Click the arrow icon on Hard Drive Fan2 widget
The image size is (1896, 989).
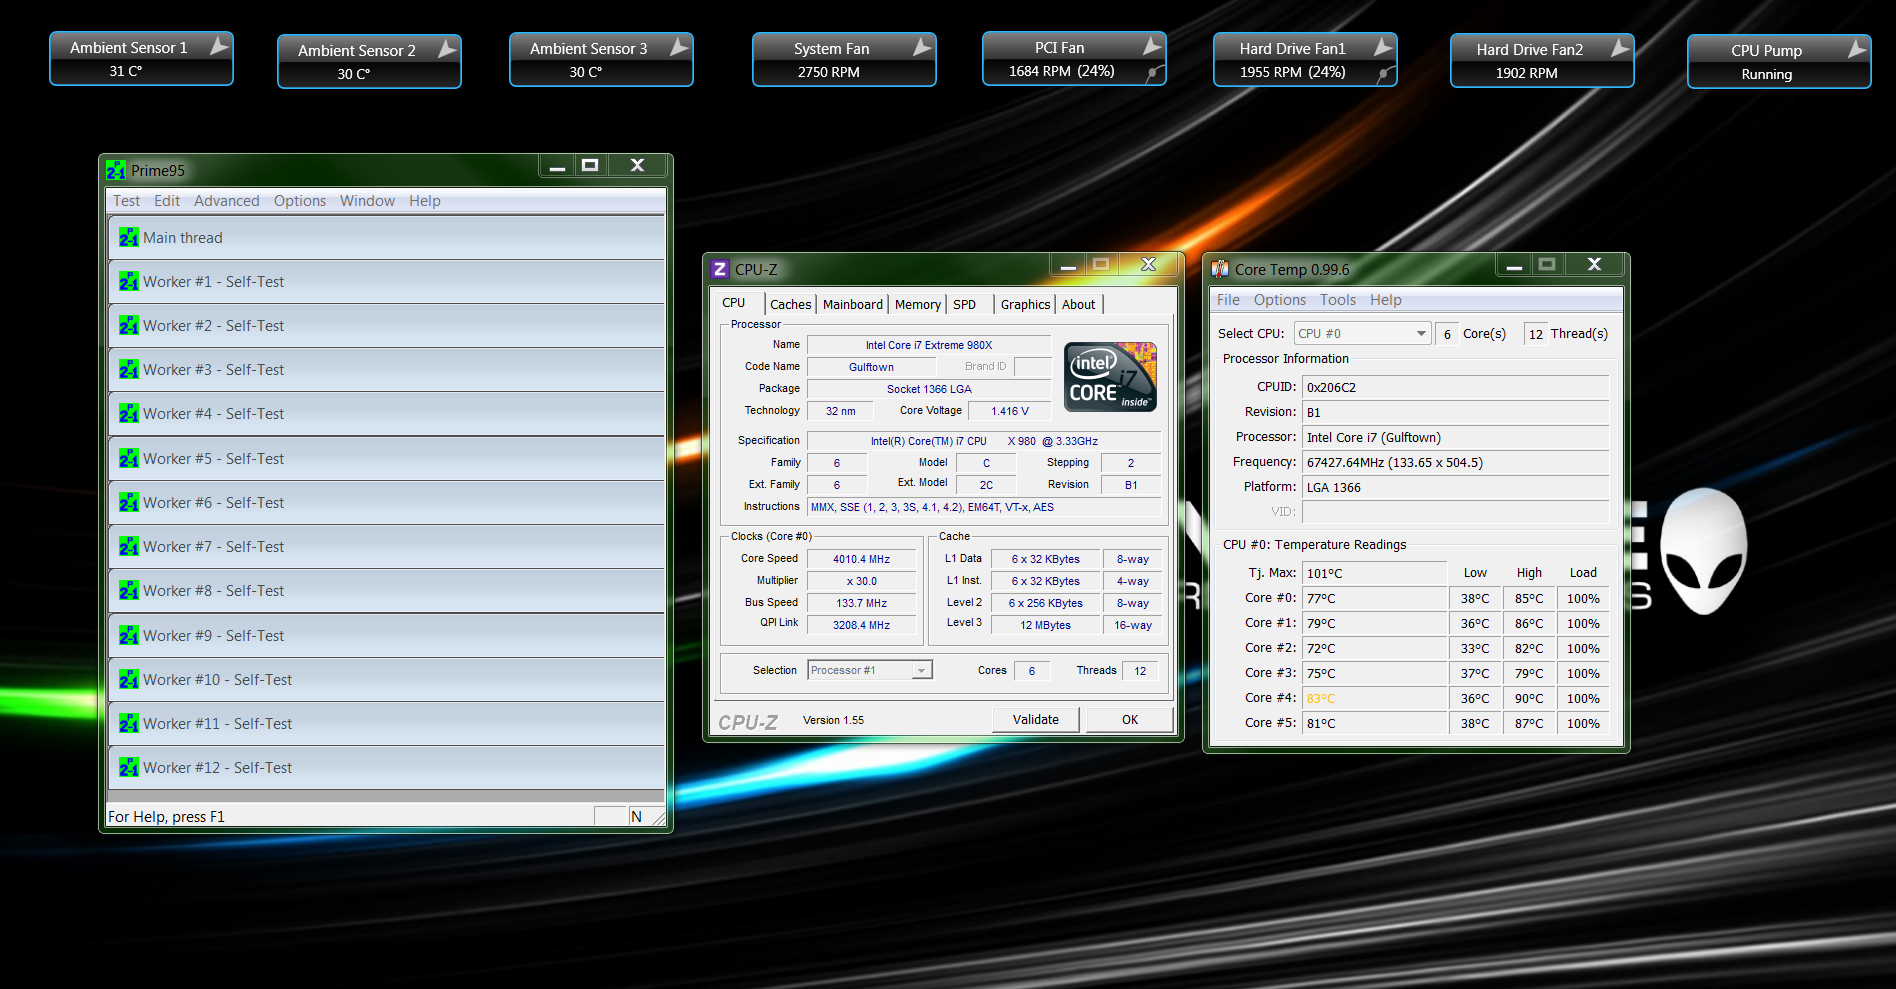click(1620, 48)
